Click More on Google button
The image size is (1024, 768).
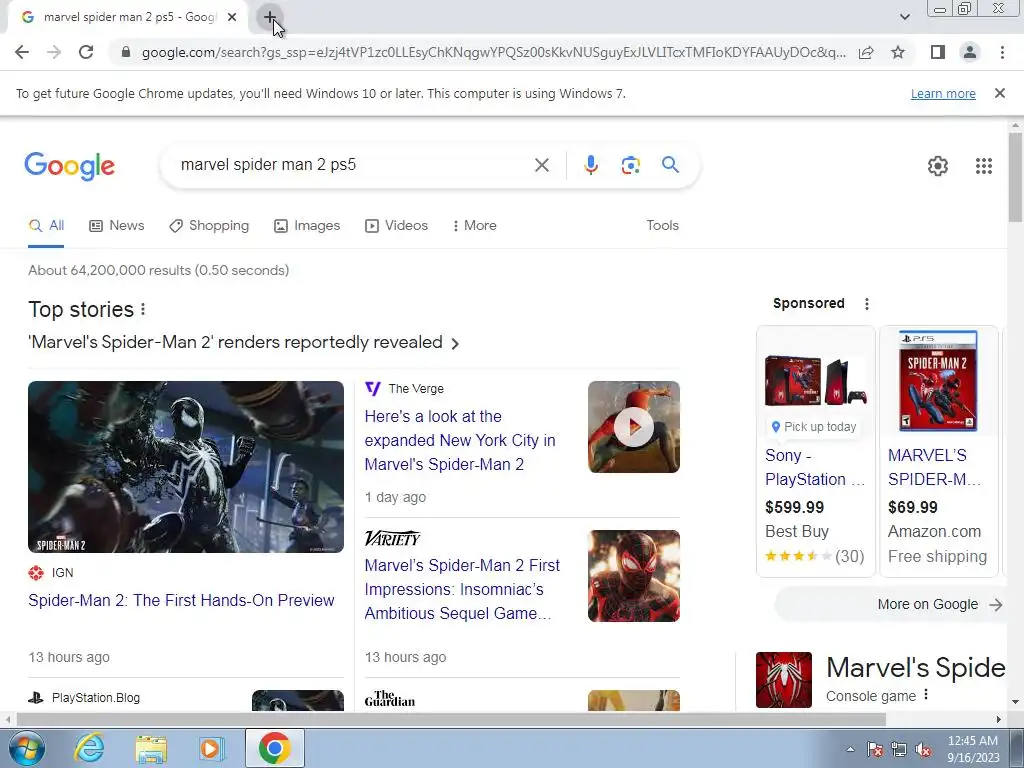click(x=890, y=604)
